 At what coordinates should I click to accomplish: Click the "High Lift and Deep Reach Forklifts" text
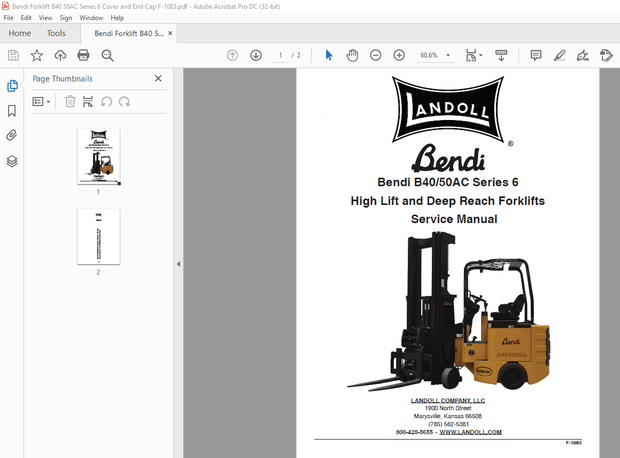coord(448,201)
